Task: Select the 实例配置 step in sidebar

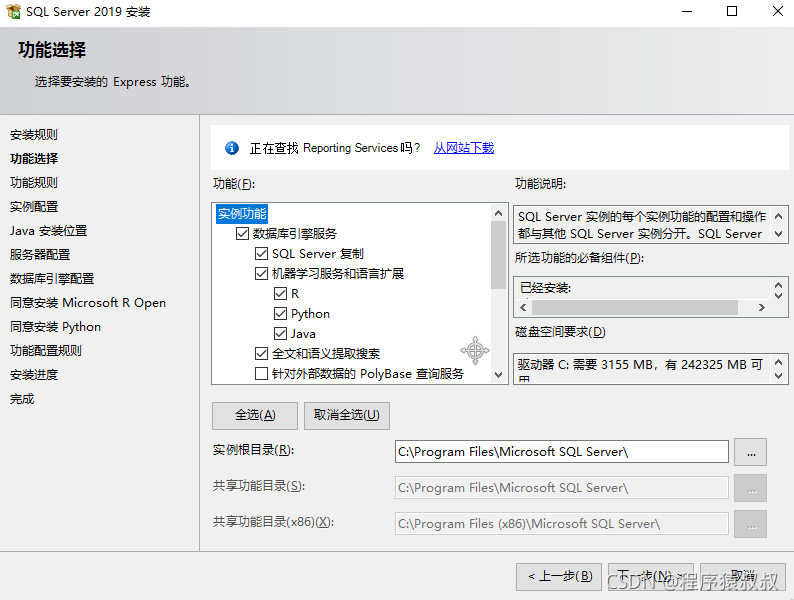Action: click(x=33, y=207)
